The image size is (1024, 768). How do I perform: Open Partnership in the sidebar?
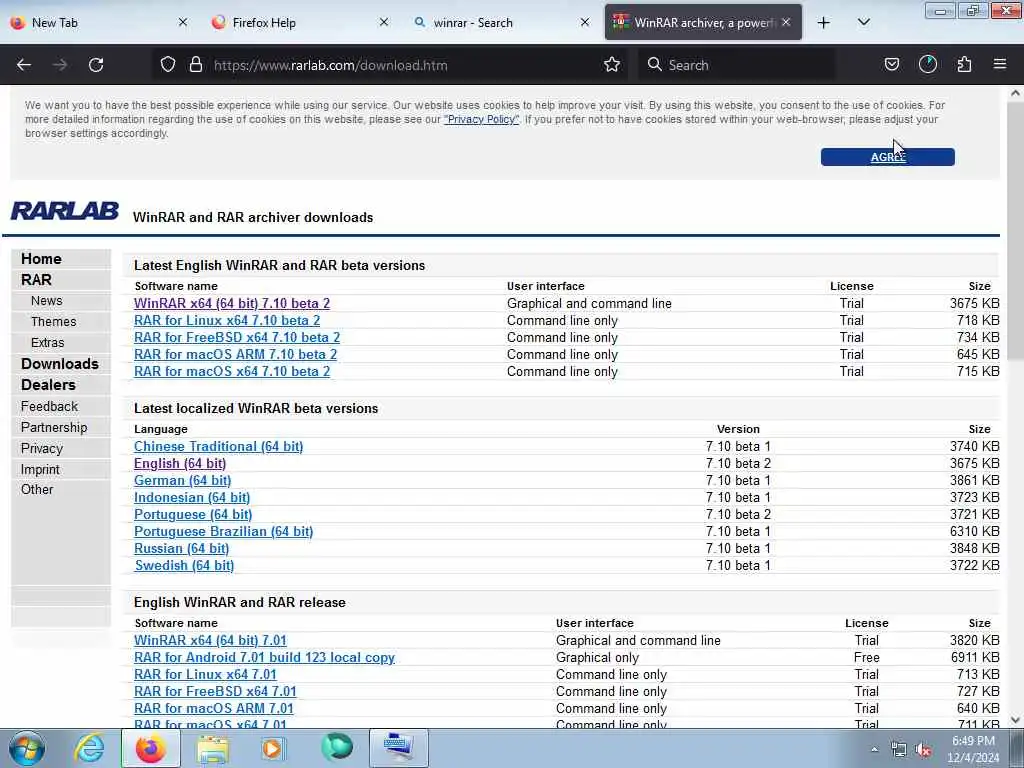point(54,427)
